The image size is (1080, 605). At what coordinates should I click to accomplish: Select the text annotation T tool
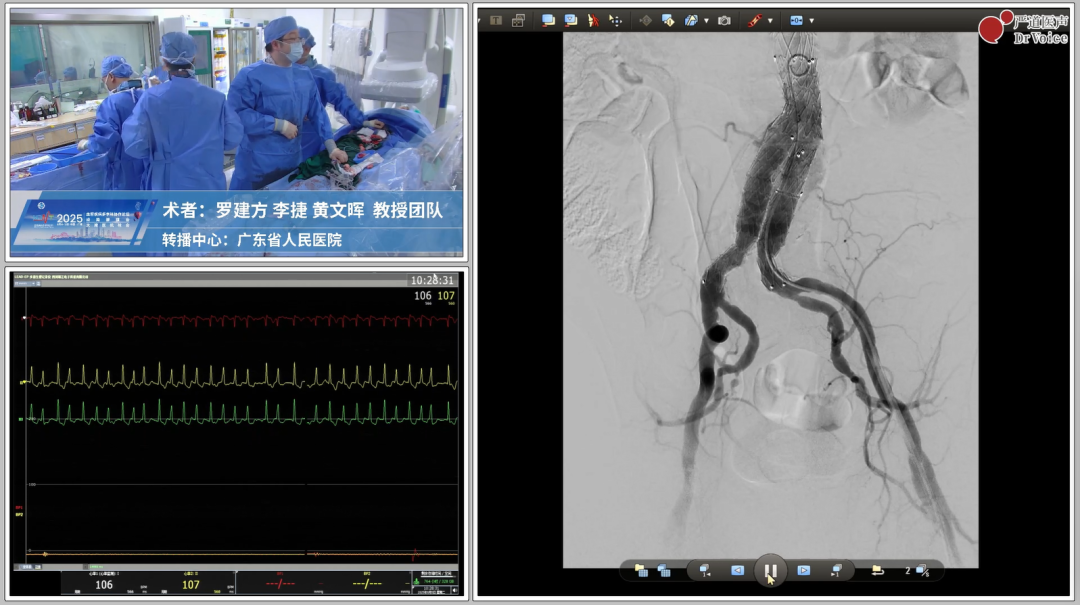(x=495, y=20)
